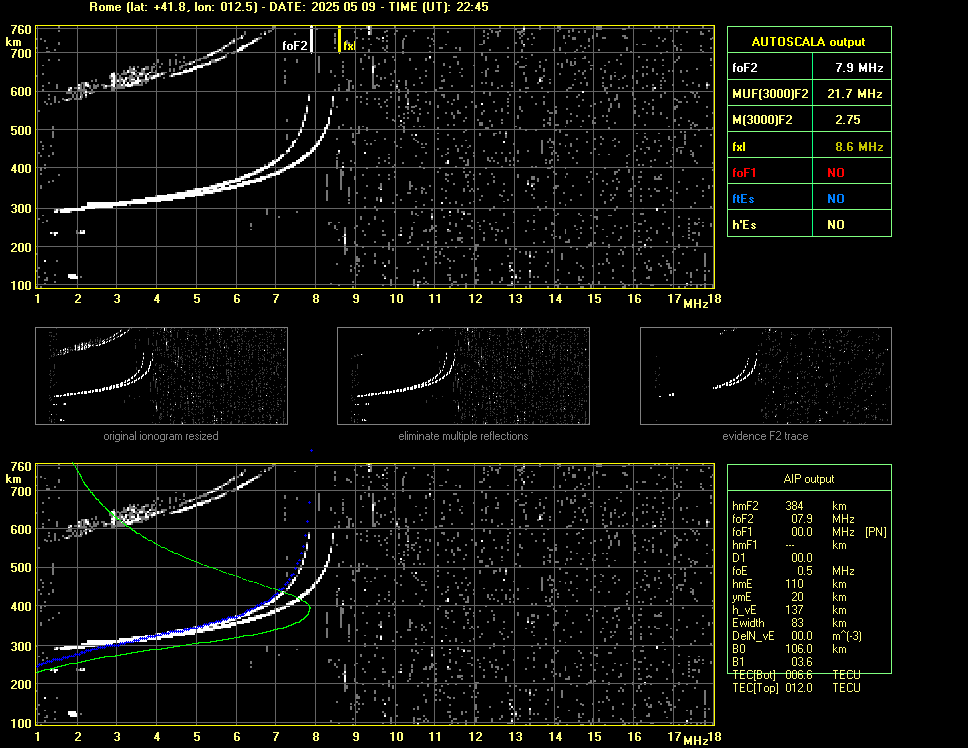The width and height of the screenshot is (968, 748).
Task: Click the '760' height label on top ionogram
Action: pos(20,30)
